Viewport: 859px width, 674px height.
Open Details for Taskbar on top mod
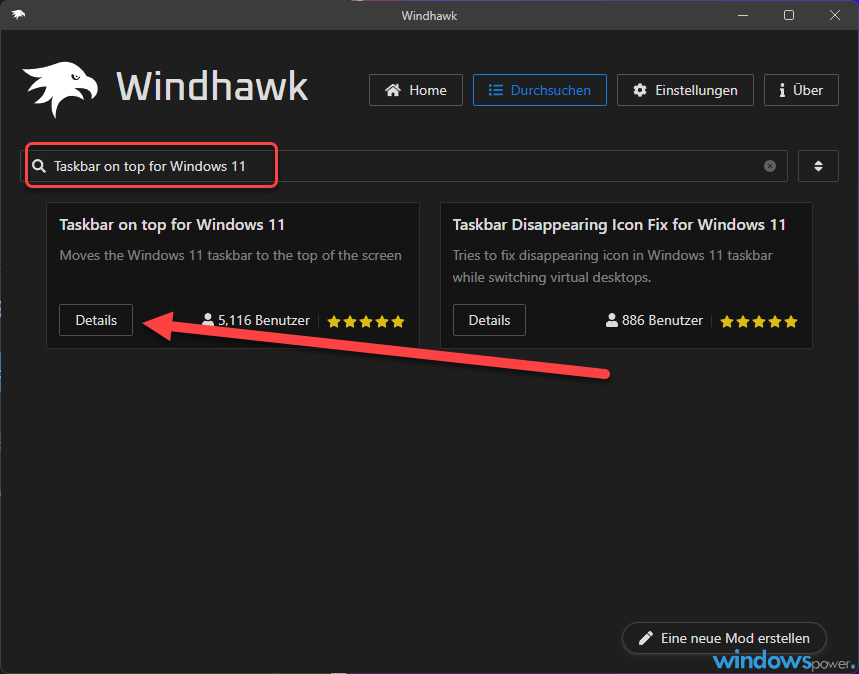click(96, 320)
